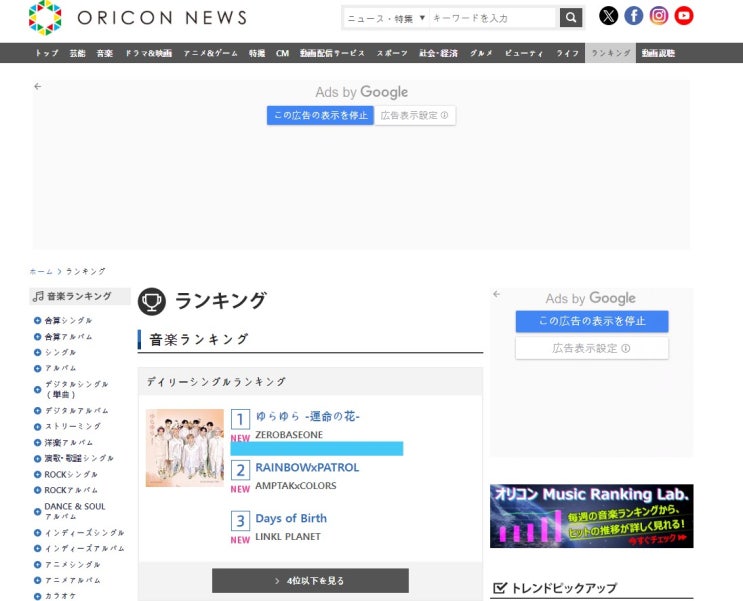
Task: Open アニメシングル ranking link
Action: click(72, 565)
